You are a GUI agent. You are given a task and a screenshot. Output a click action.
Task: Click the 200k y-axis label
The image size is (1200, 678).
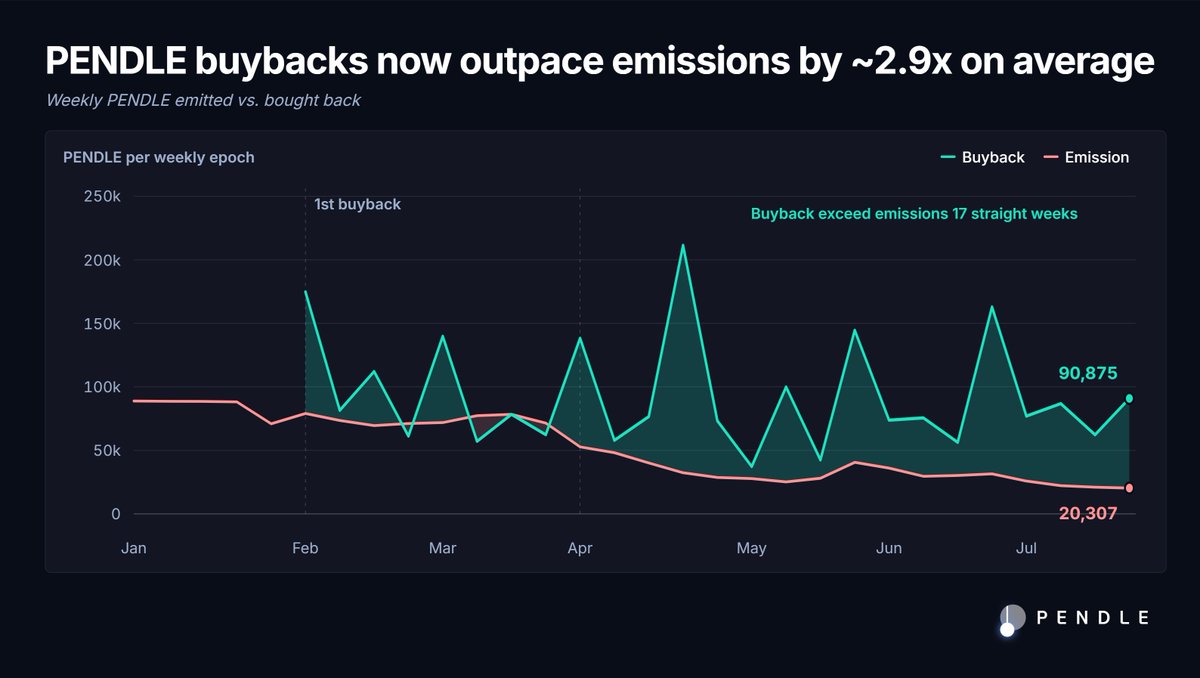(101, 260)
